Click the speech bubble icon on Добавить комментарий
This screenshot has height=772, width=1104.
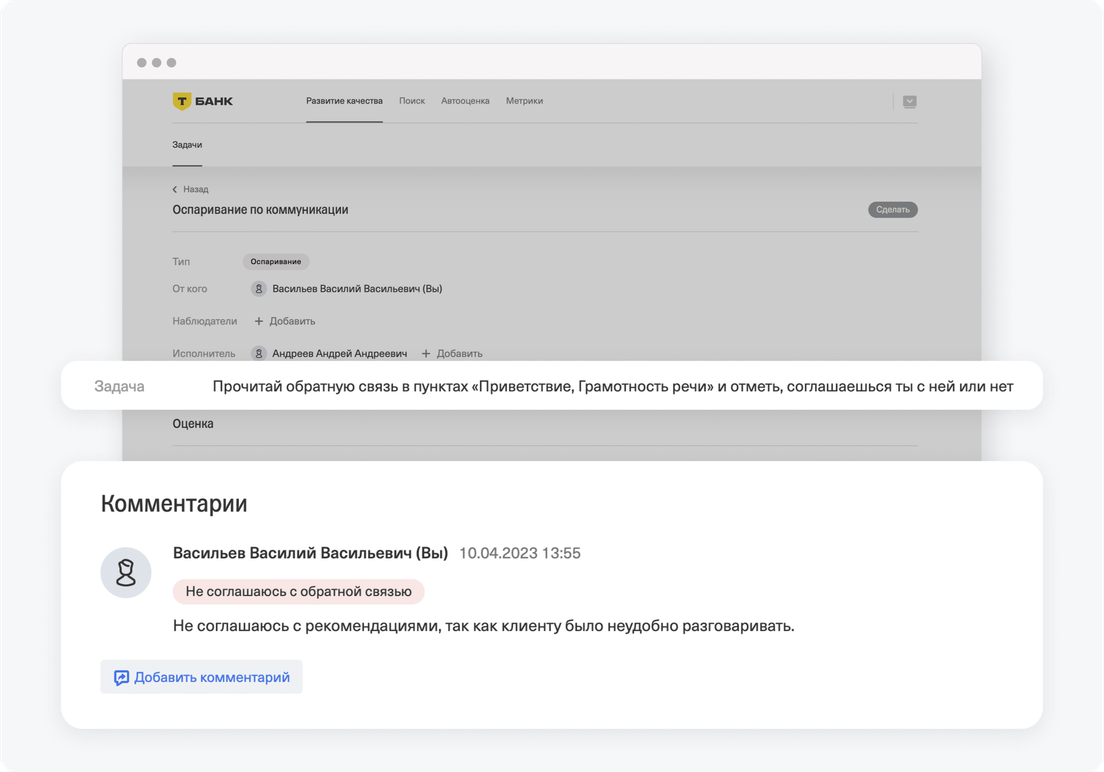[121, 677]
